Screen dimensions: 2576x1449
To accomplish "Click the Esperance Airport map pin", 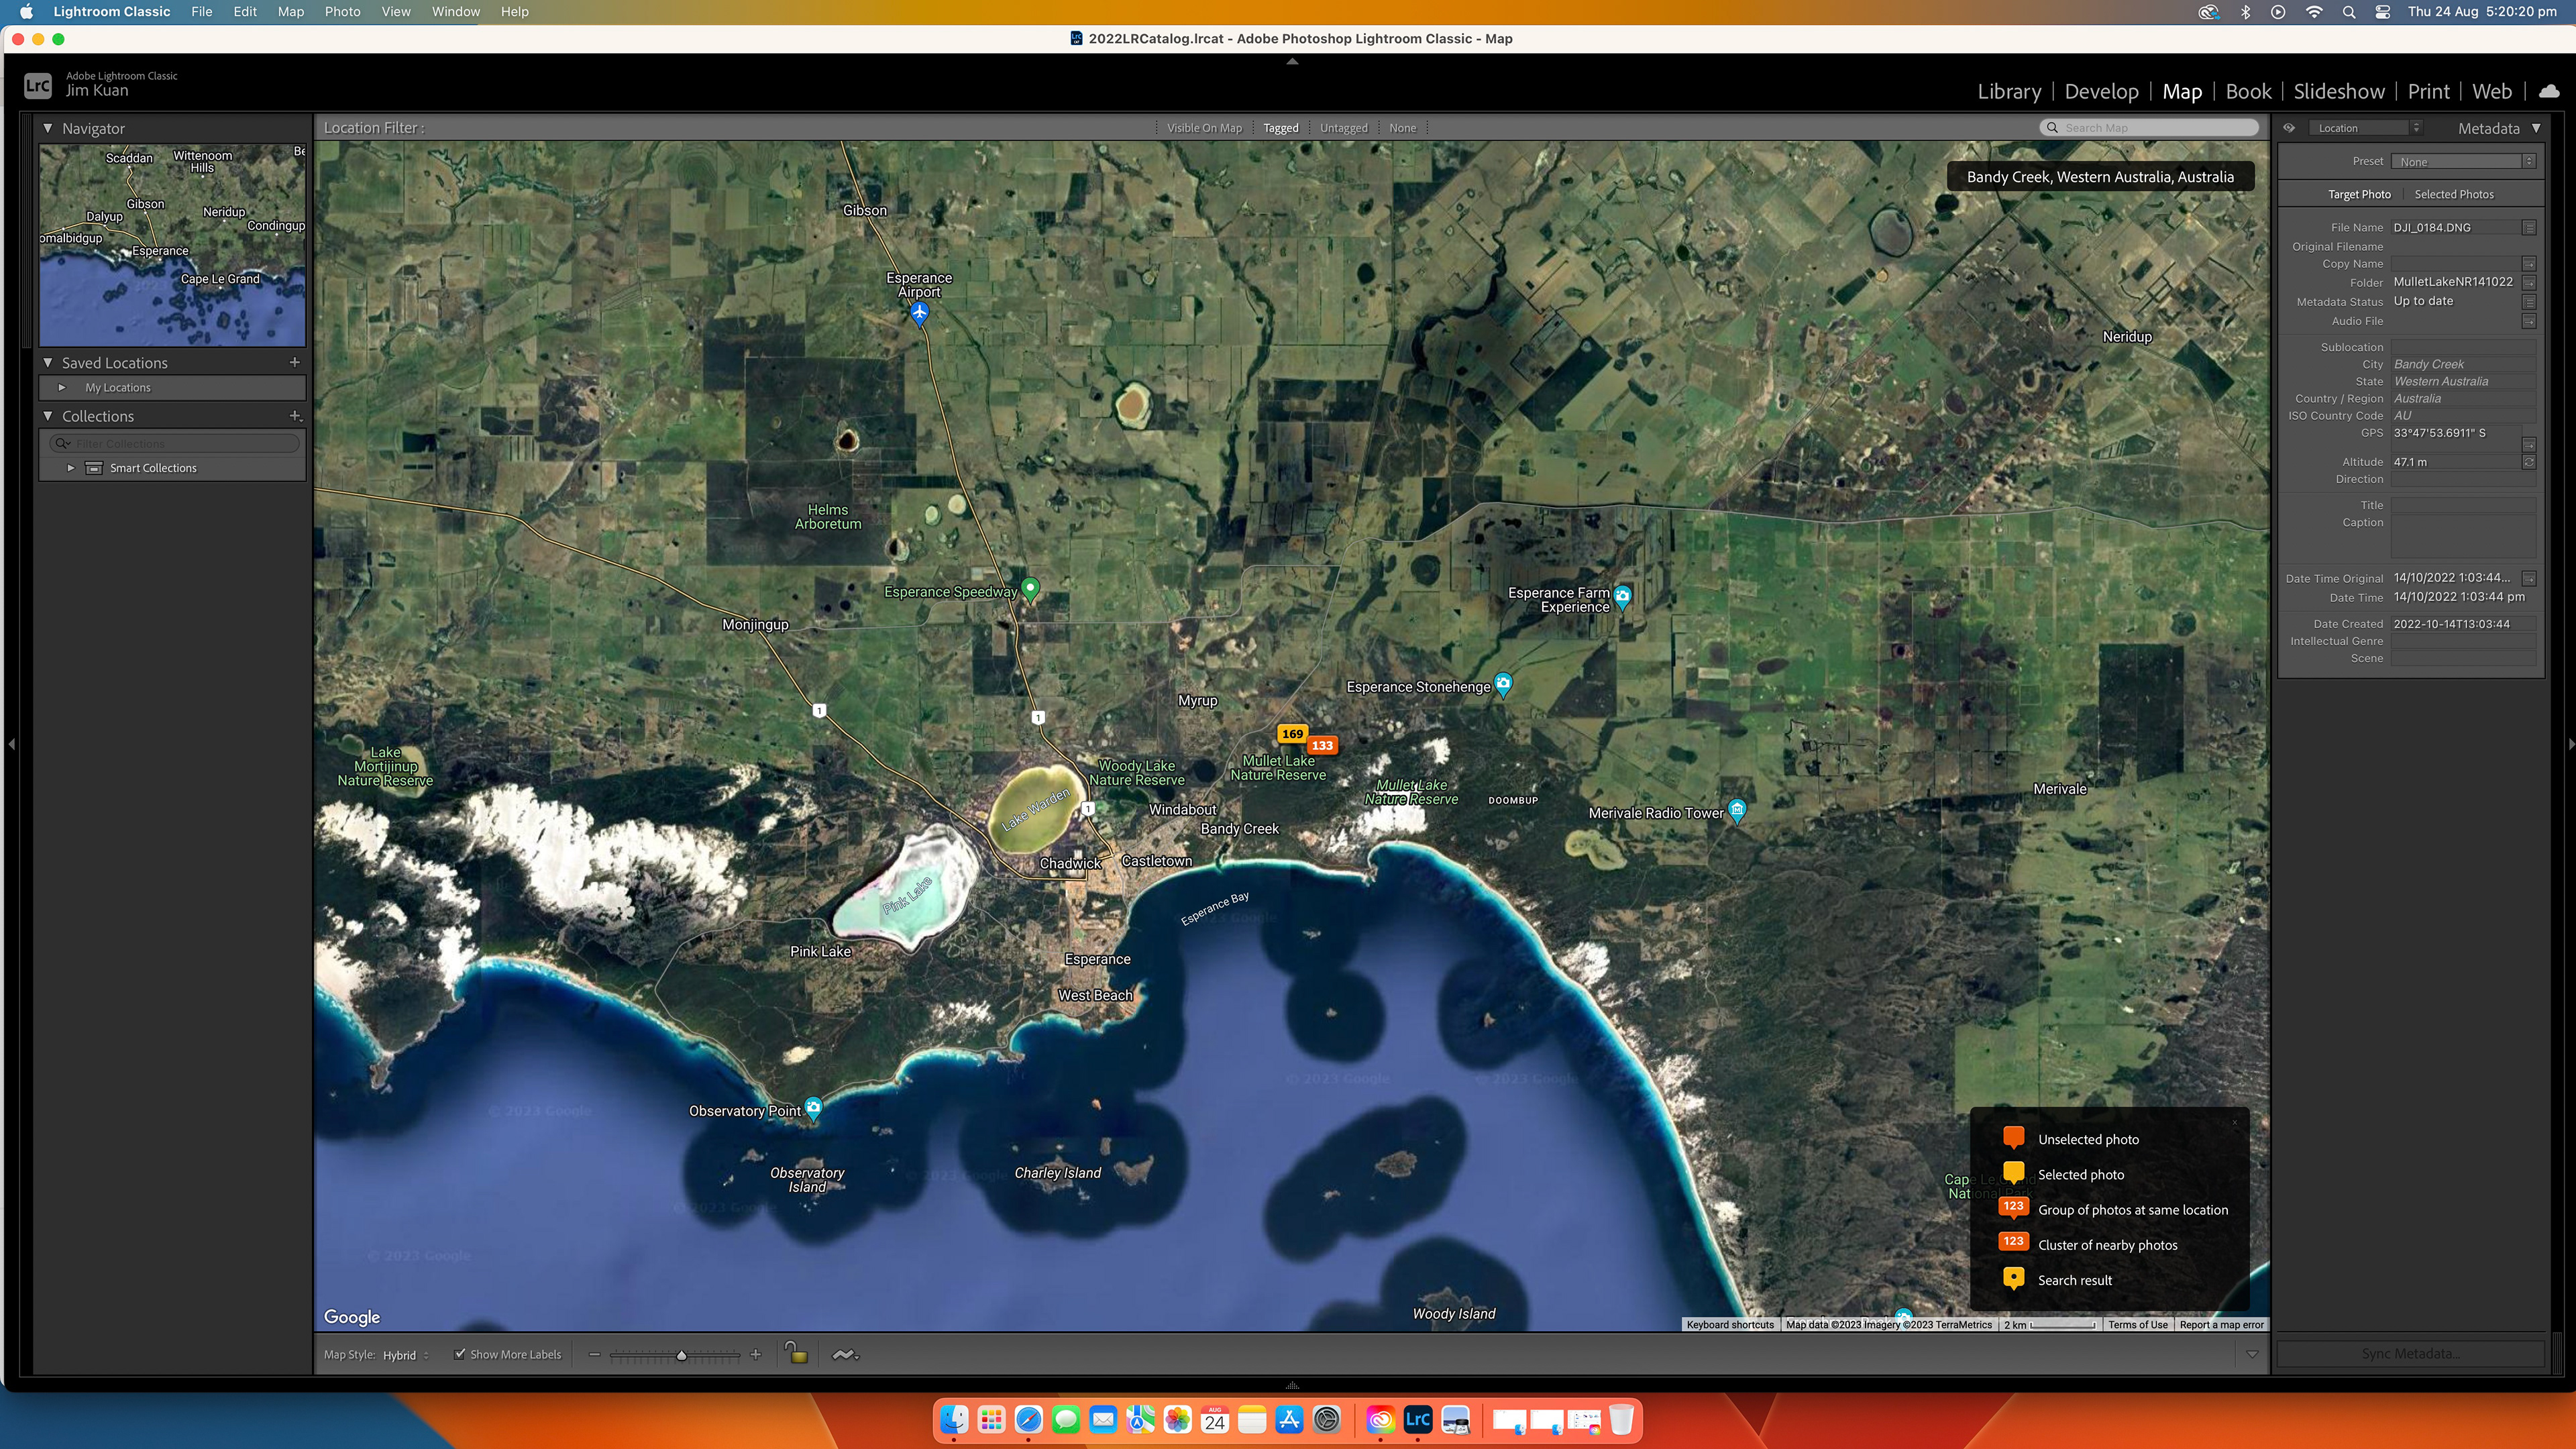I will click(x=920, y=313).
